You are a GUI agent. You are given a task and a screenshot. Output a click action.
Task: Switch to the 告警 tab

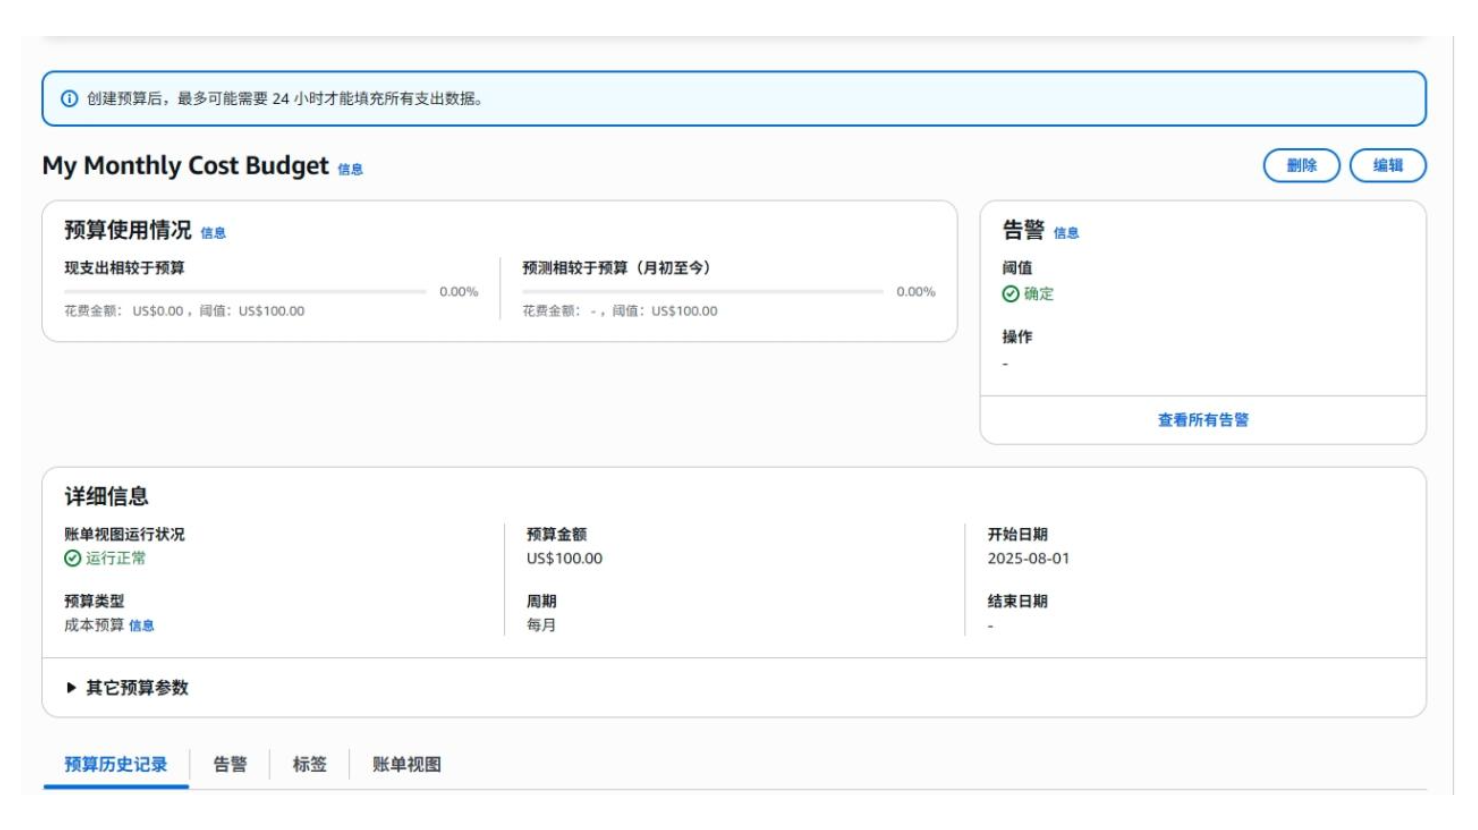[x=230, y=765]
